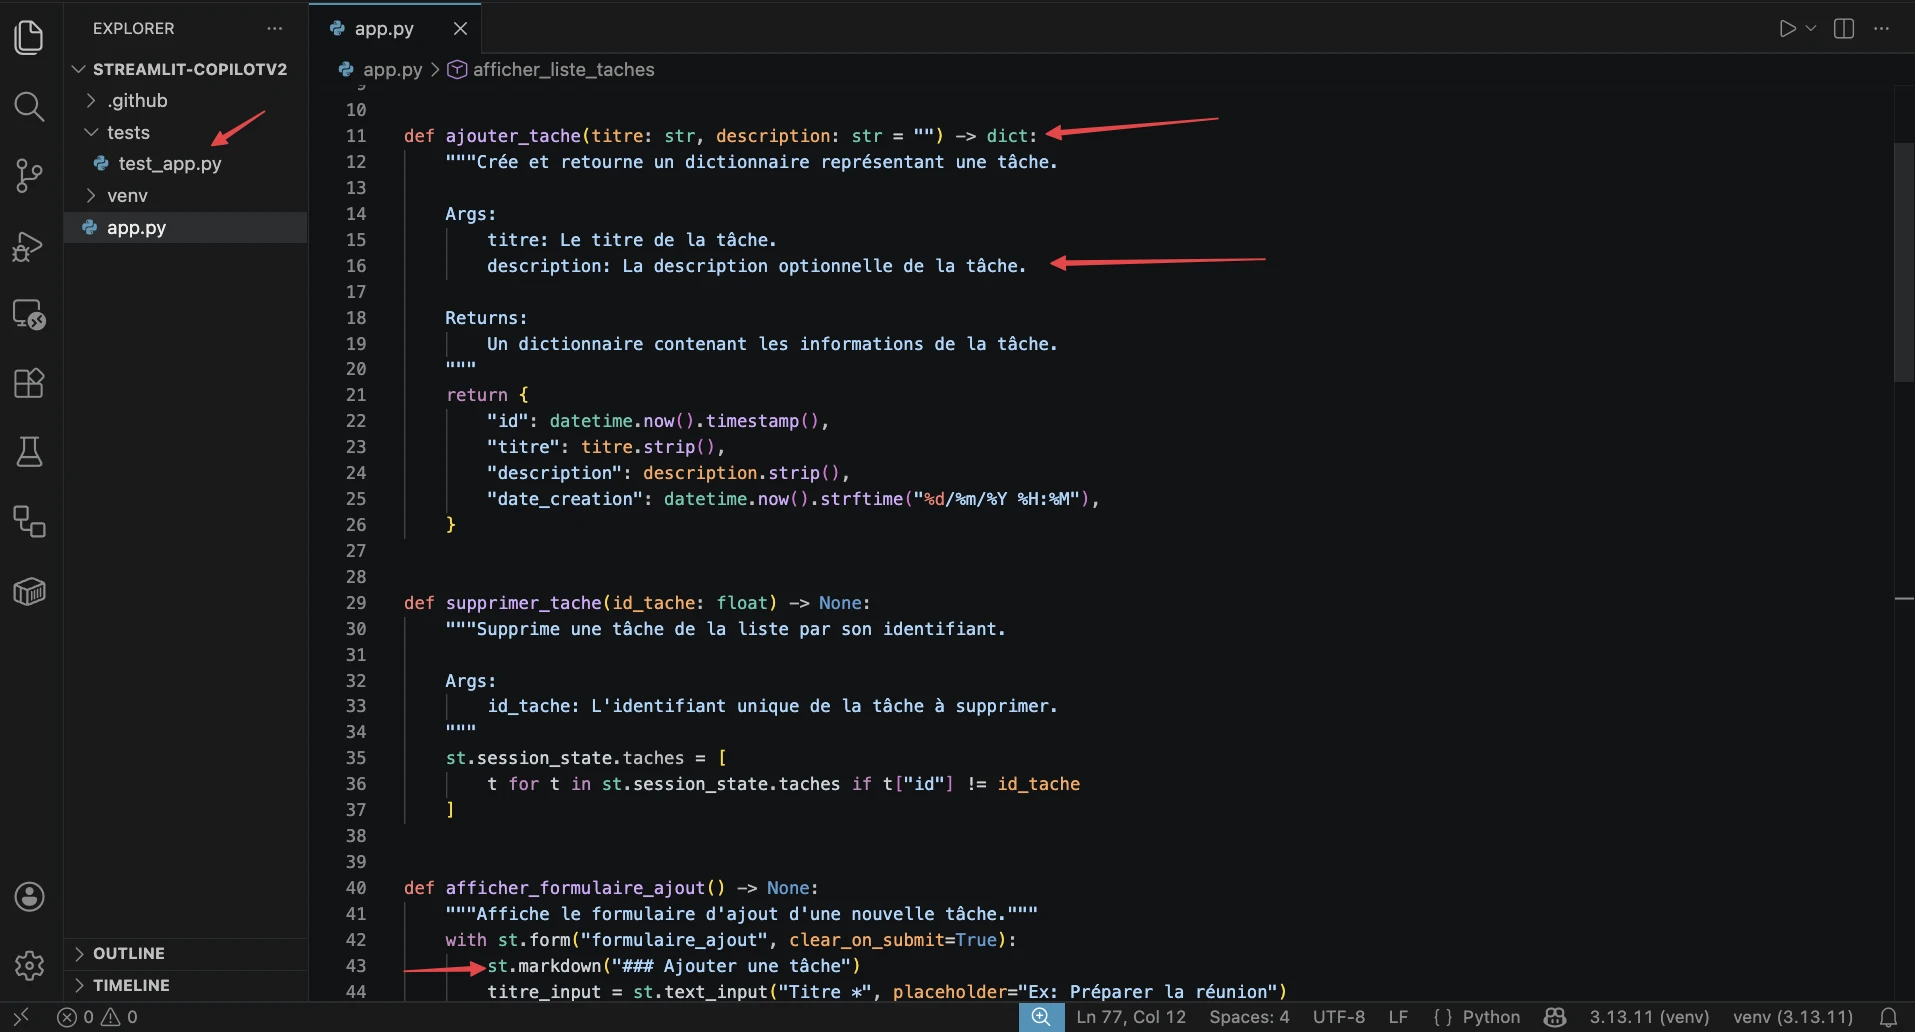Click afficher_liste_taches in the breadcrumb

[x=563, y=70]
